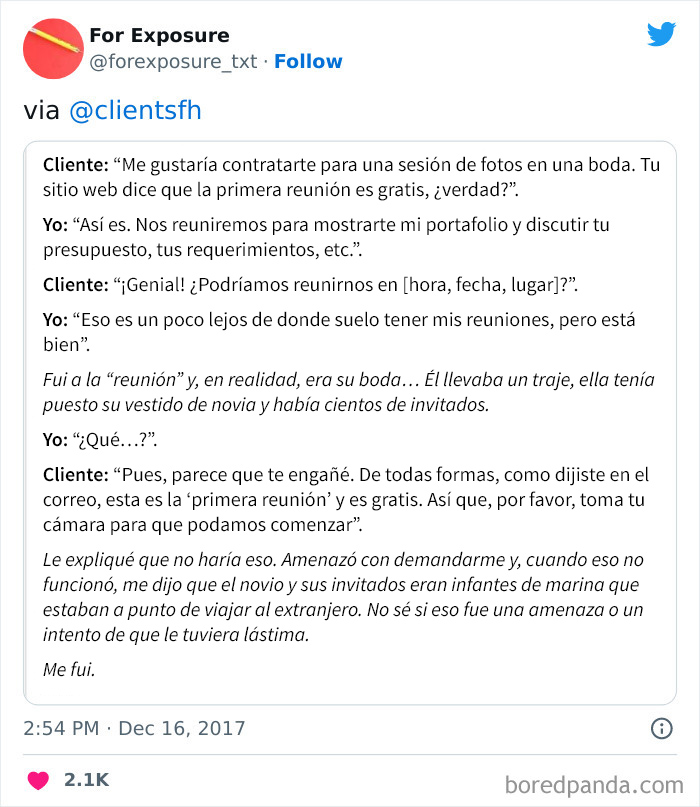700x807 pixels.
Task: Open Twitter via the bird logo icon
Action: [x=660, y=33]
